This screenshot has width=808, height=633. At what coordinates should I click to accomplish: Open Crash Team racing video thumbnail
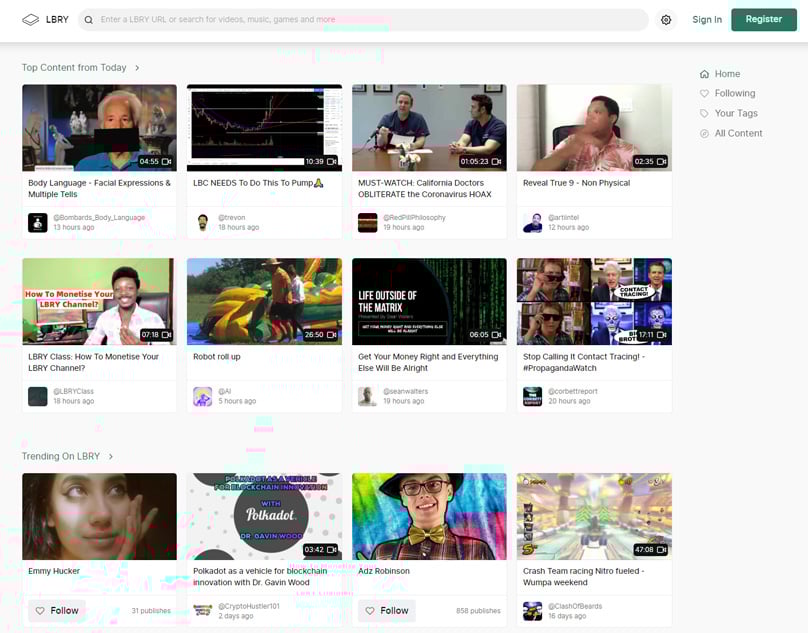coord(594,517)
